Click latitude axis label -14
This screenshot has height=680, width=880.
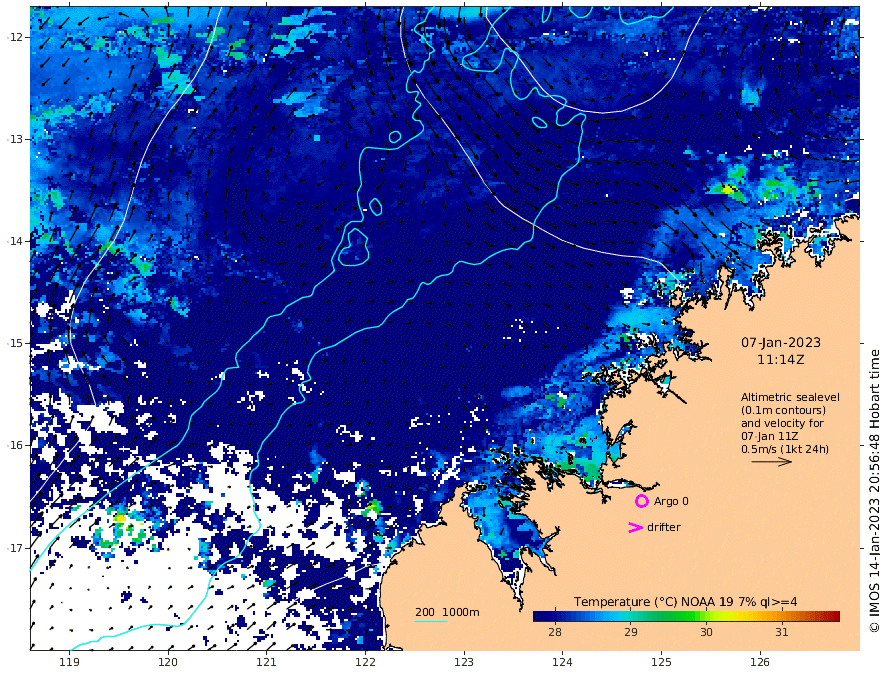pyautogui.click(x=15, y=241)
